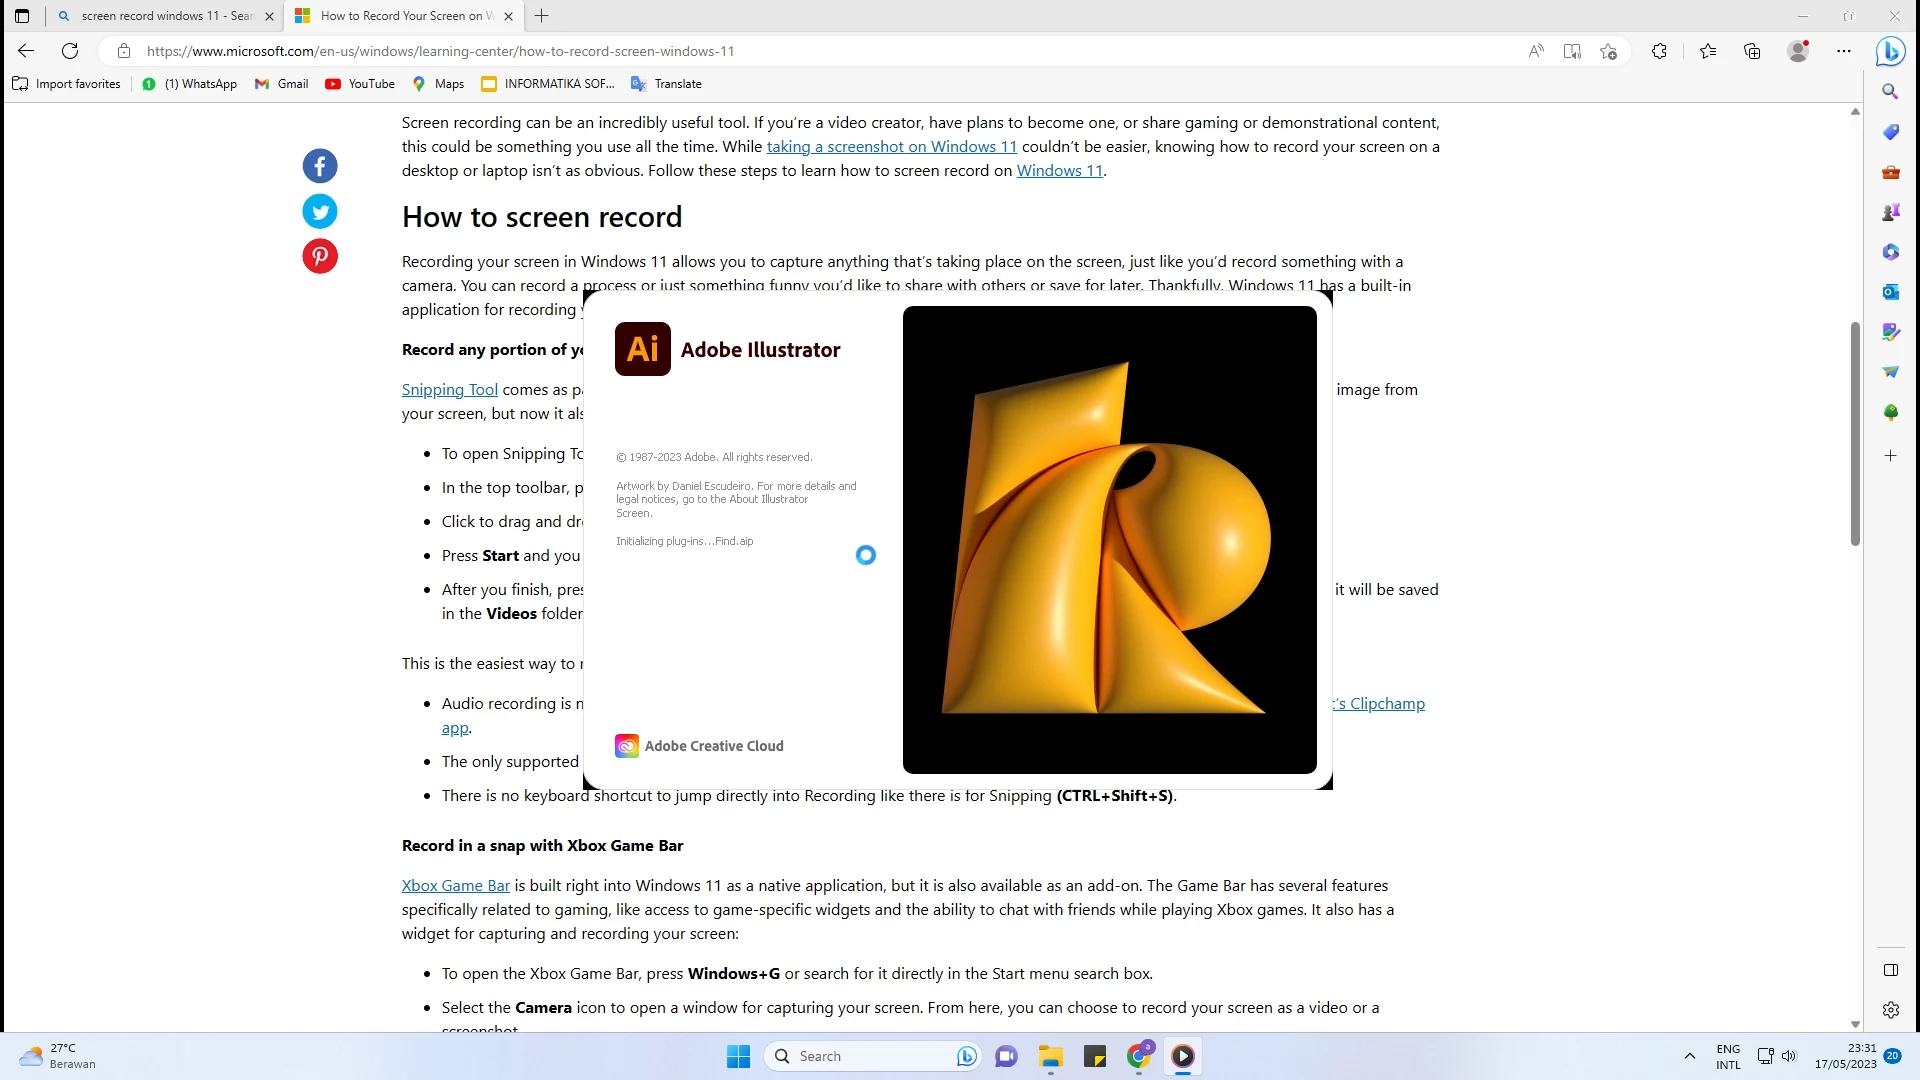This screenshot has height=1080, width=1920.
Task: Expand hidden system tray icons chevron
Action: point(1690,1056)
